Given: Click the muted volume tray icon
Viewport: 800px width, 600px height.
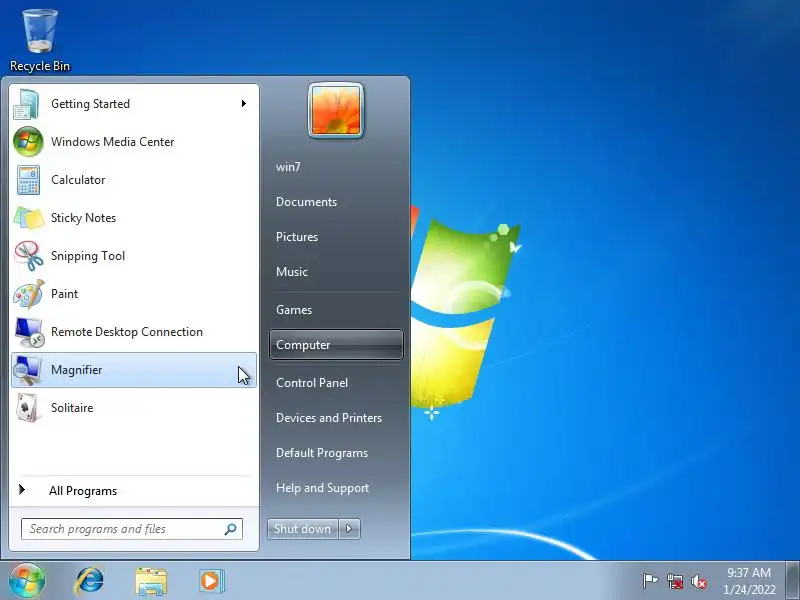Looking at the screenshot, I should point(699,581).
